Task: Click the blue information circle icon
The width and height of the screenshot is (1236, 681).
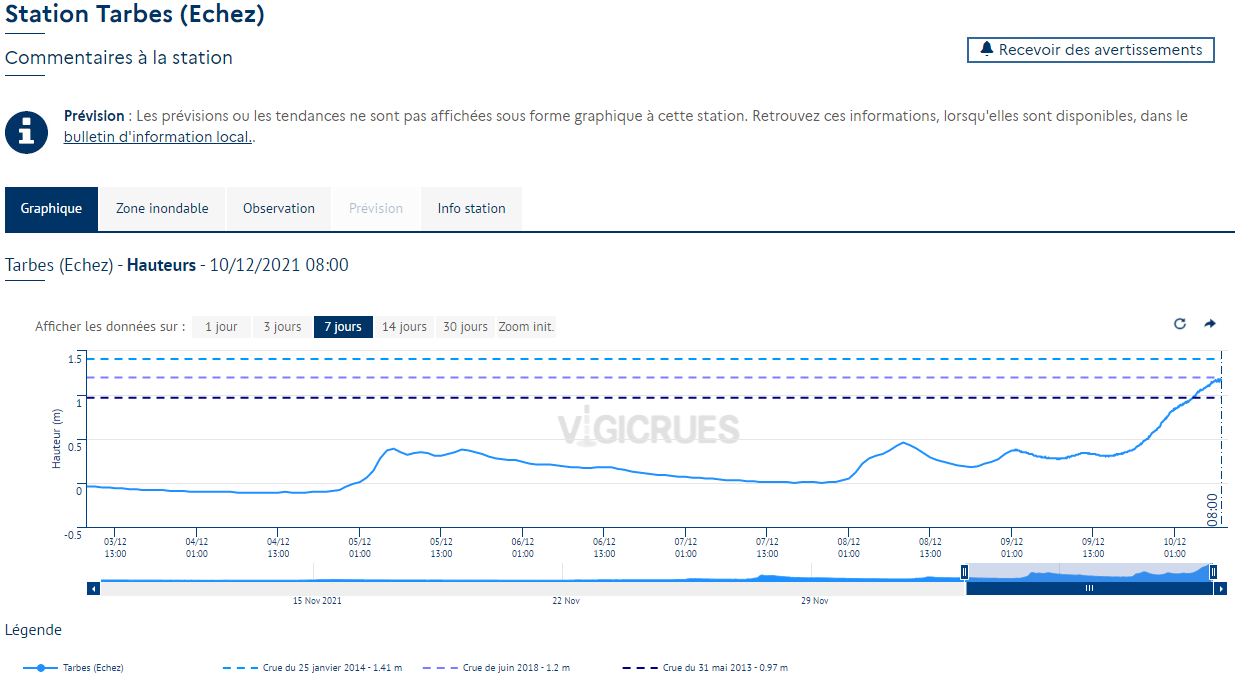Action: coord(26,132)
